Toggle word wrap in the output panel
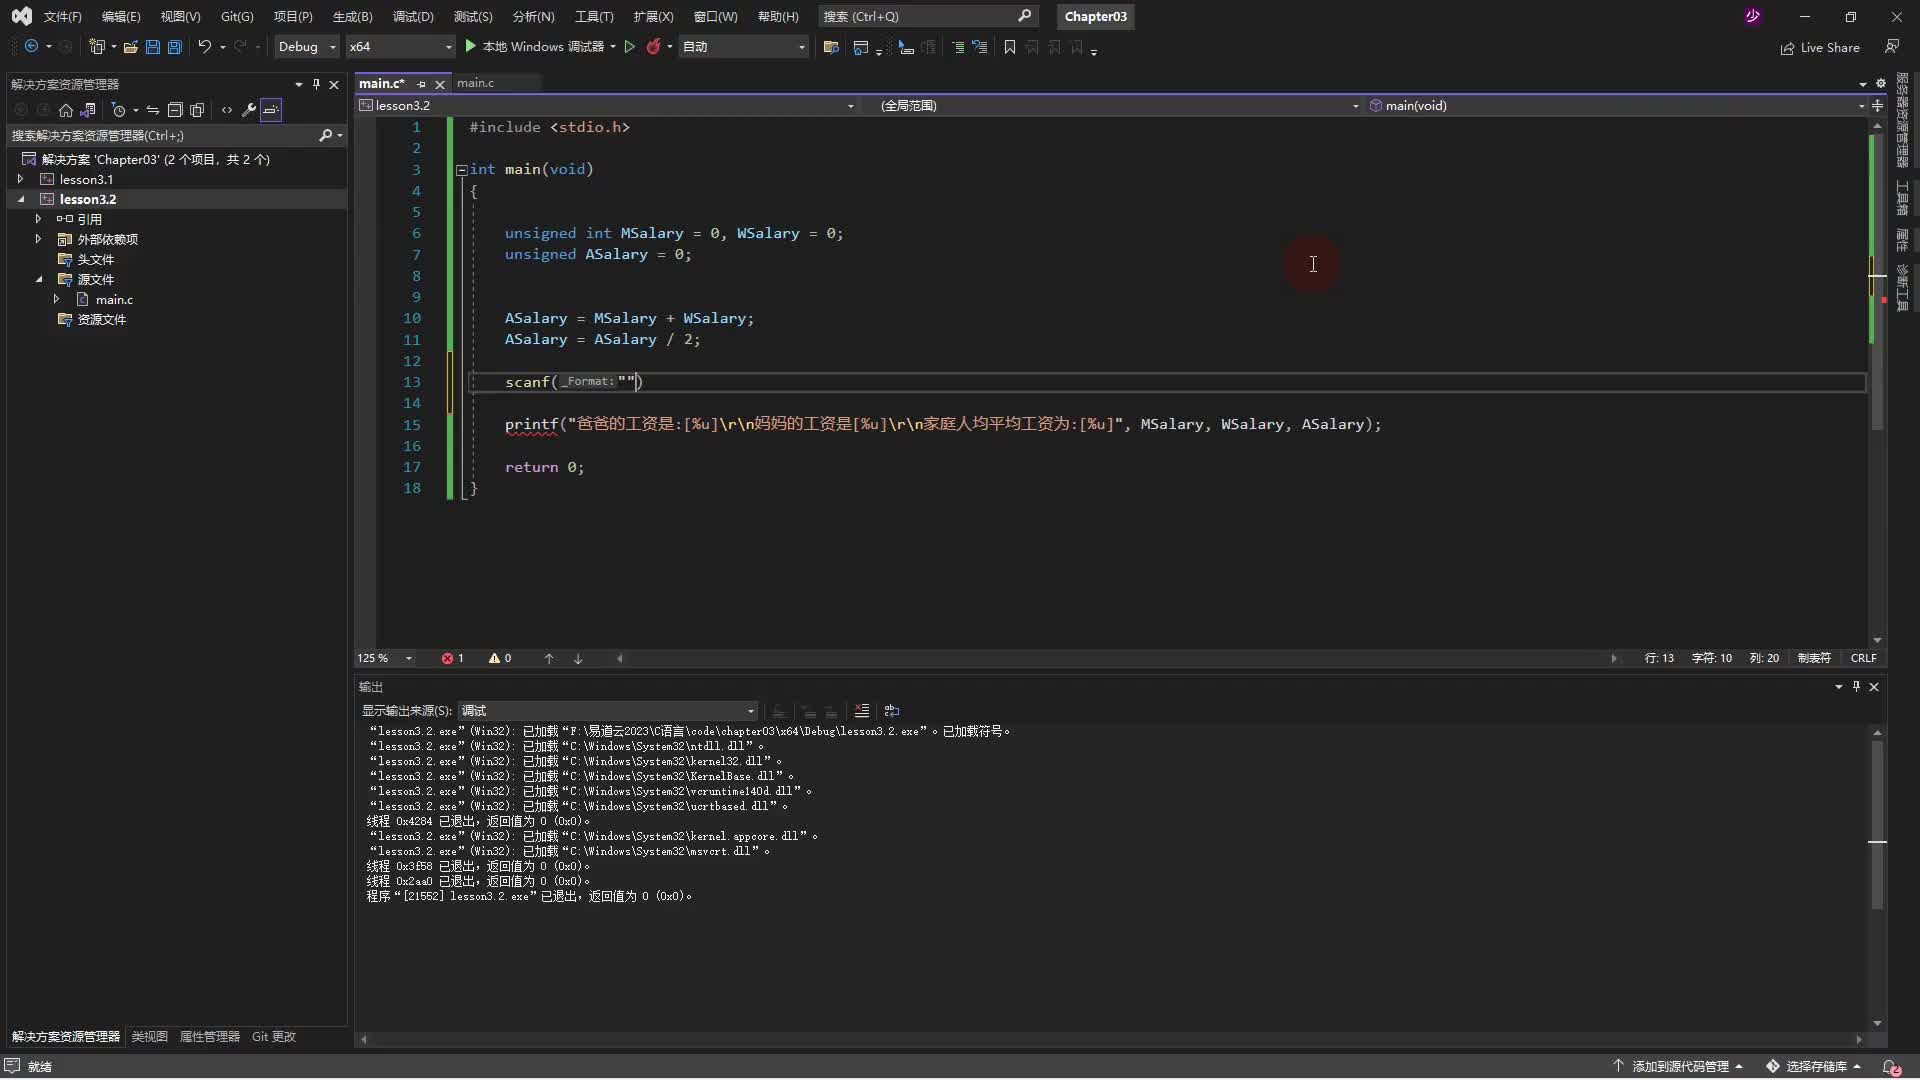Screen dimensions: 1920x1080 coord(892,711)
